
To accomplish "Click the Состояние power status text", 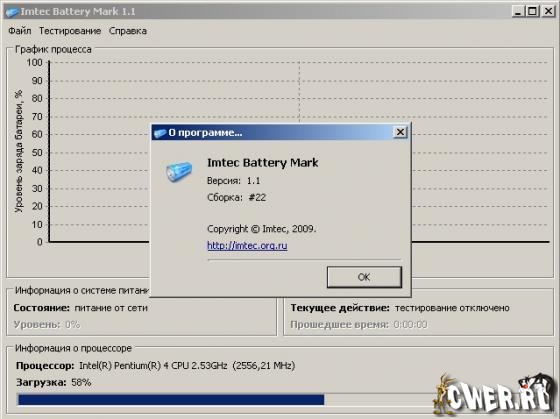I will point(80,308).
